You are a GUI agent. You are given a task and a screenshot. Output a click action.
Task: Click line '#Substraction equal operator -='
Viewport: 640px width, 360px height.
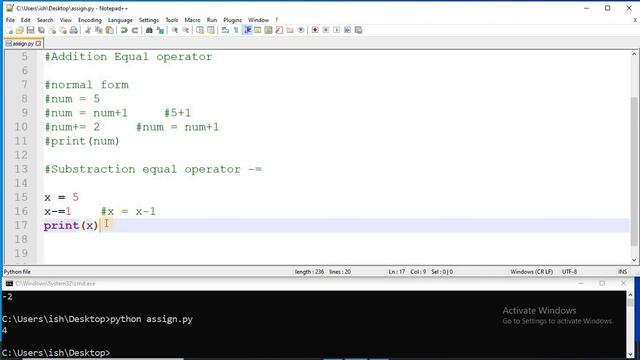pos(153,169)
